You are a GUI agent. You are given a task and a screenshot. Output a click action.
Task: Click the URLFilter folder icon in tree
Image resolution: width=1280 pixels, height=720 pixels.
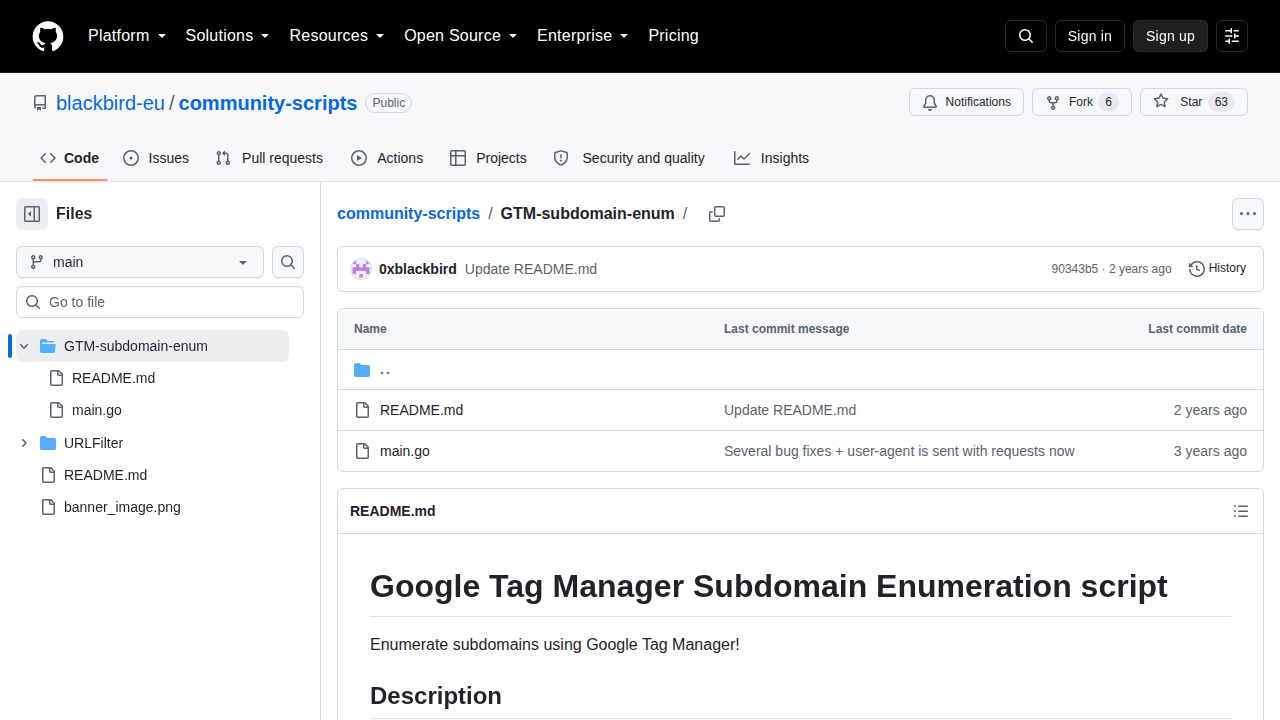click(48, 443)
